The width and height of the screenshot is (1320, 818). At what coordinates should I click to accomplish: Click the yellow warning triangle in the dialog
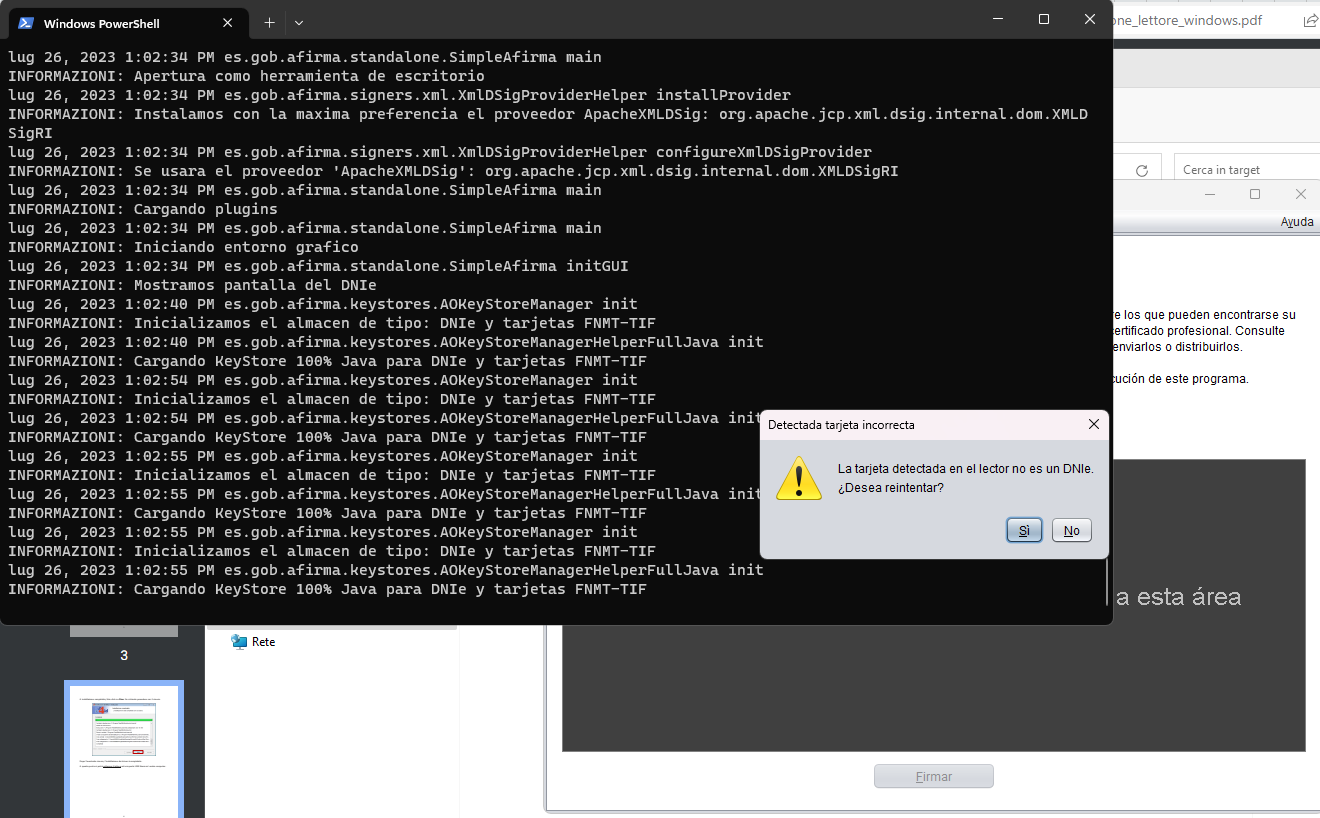[798, 480]
